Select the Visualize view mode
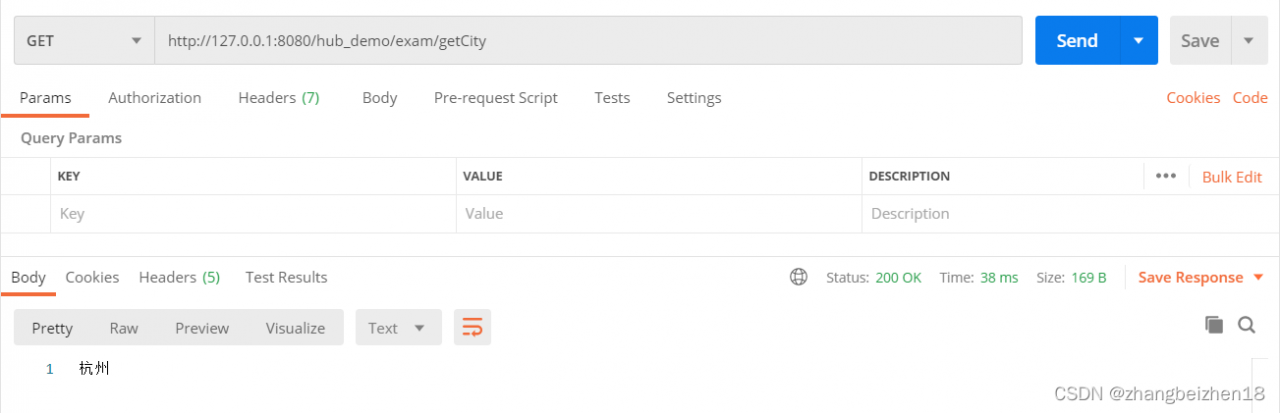Screen dimensions: 1280x413 click(x=295, y=328)
